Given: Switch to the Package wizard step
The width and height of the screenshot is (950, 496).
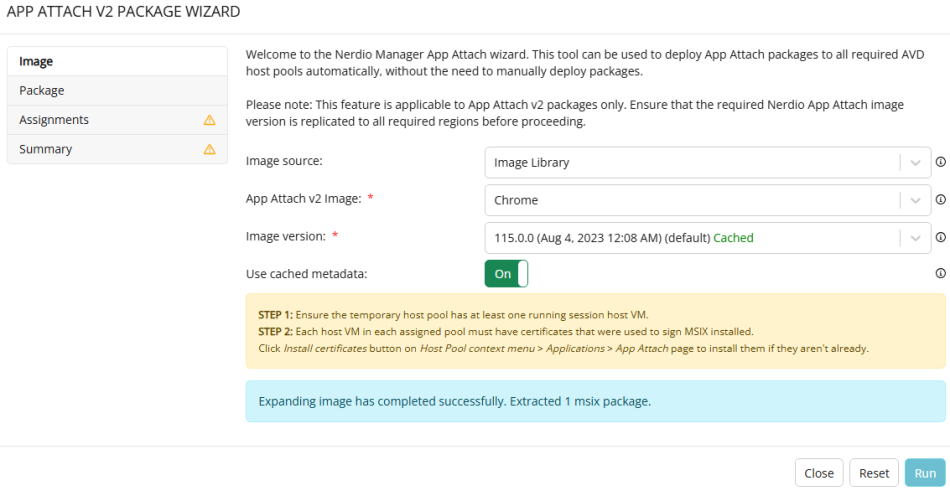Looking at the screenshot, I should [x=118, y=90].
